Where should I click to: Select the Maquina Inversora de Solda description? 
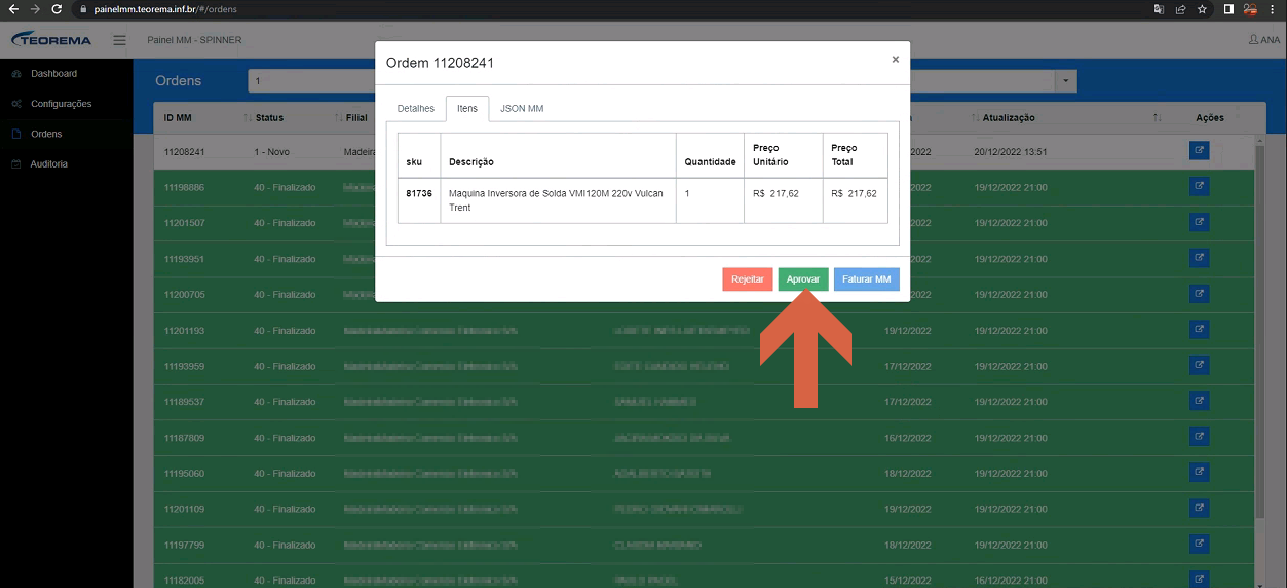click(x=556, y=200)
